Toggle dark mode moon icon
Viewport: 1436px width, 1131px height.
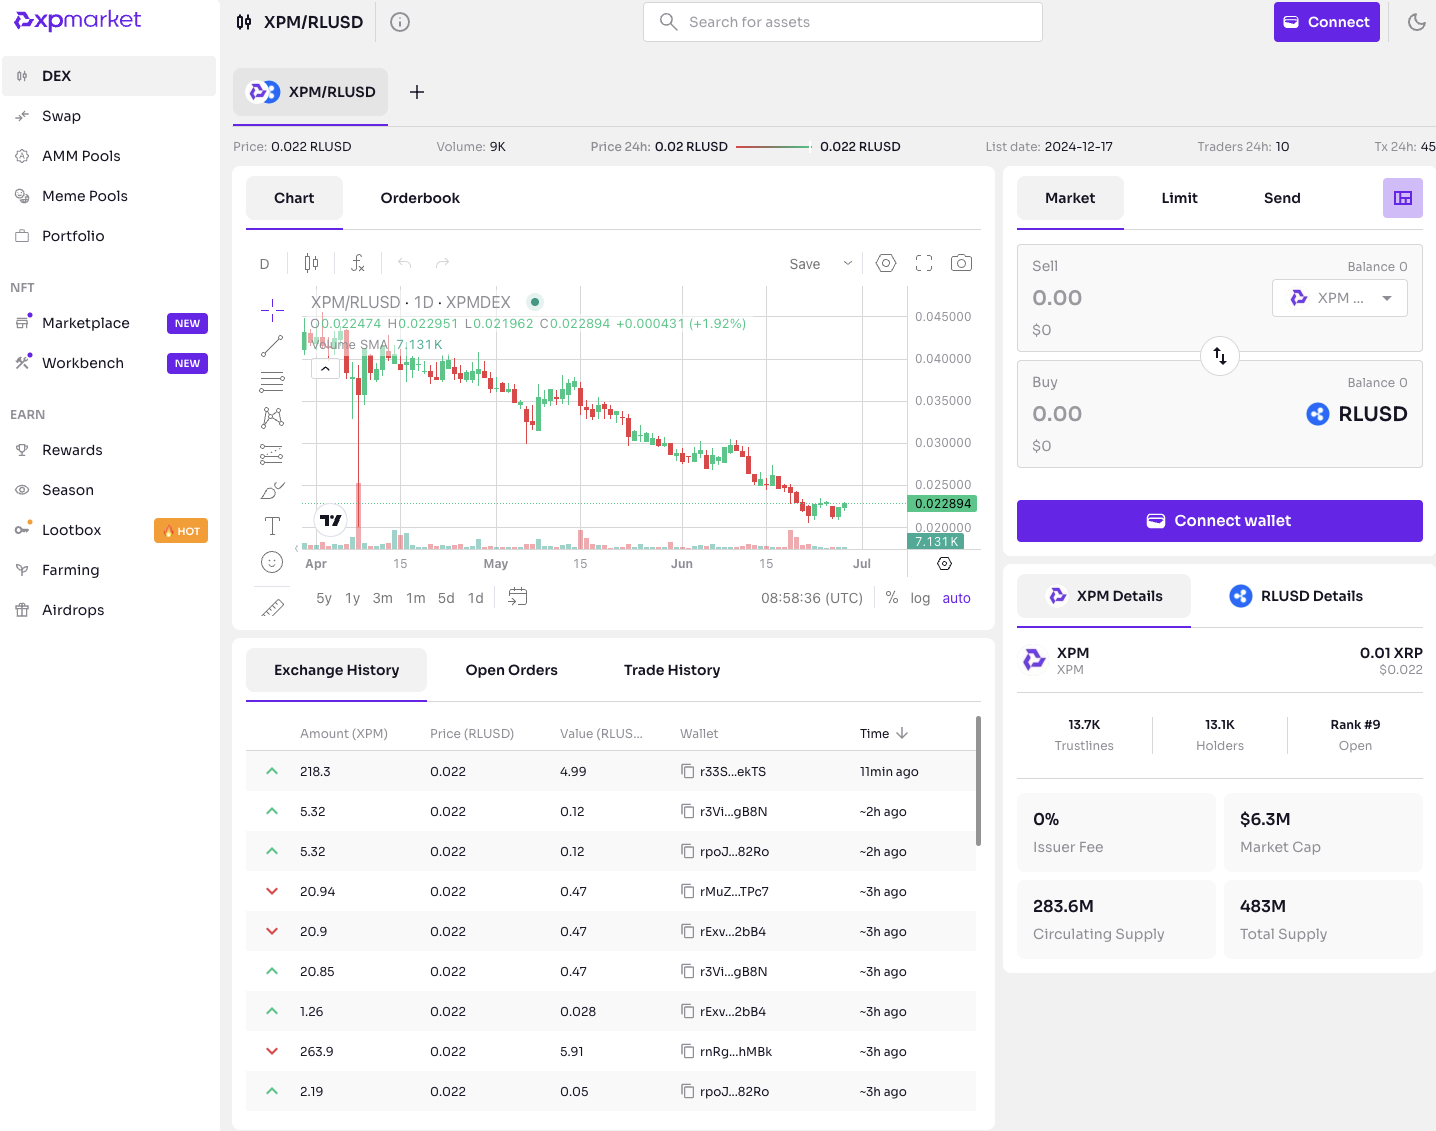pyautogui.click(x=1416, y=22)
